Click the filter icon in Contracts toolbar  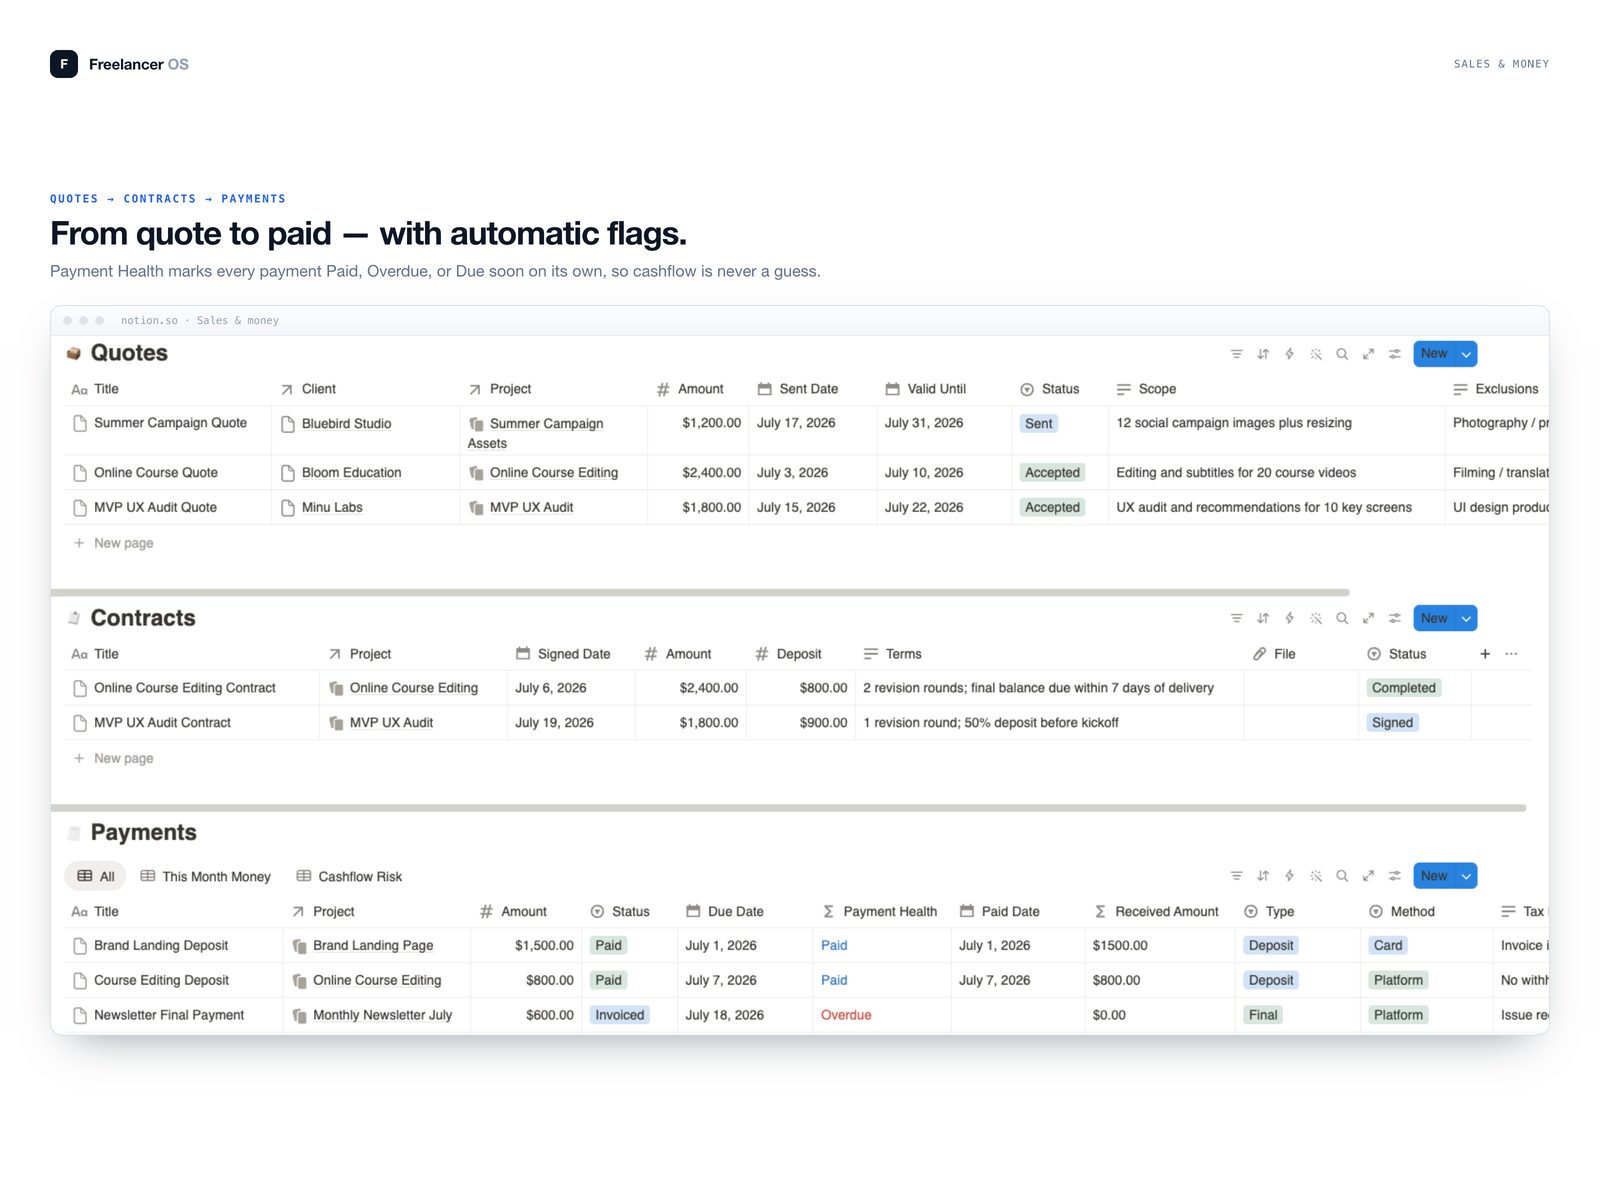coord(1237,618)
